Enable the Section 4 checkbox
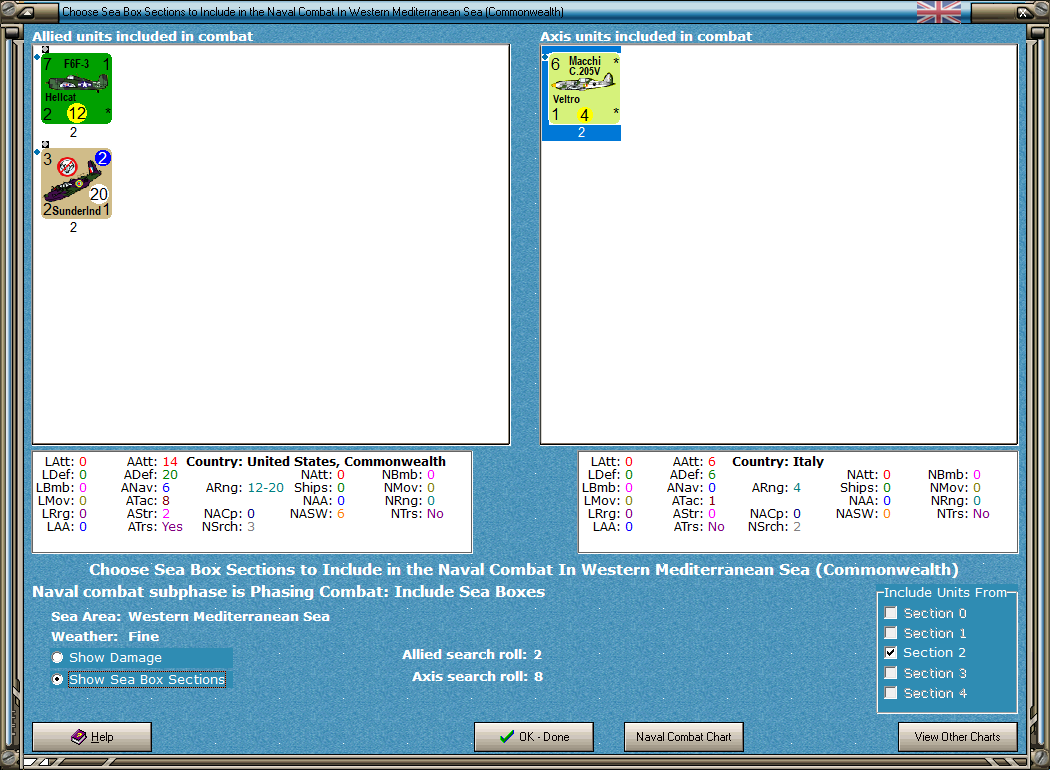 click(891, 693)
